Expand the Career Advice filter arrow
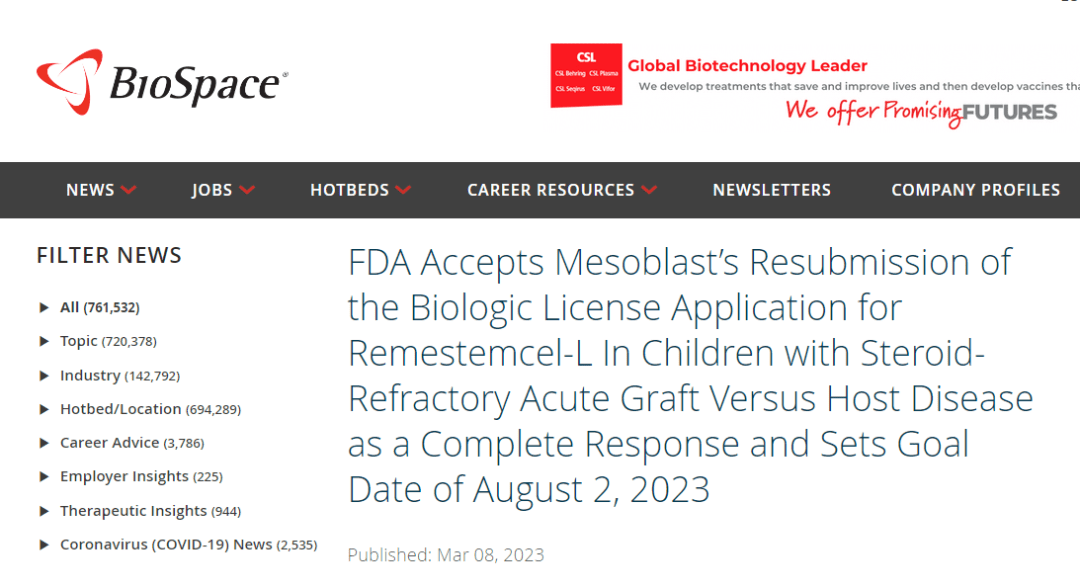The image size is (1080, 588). click(44, 443)
